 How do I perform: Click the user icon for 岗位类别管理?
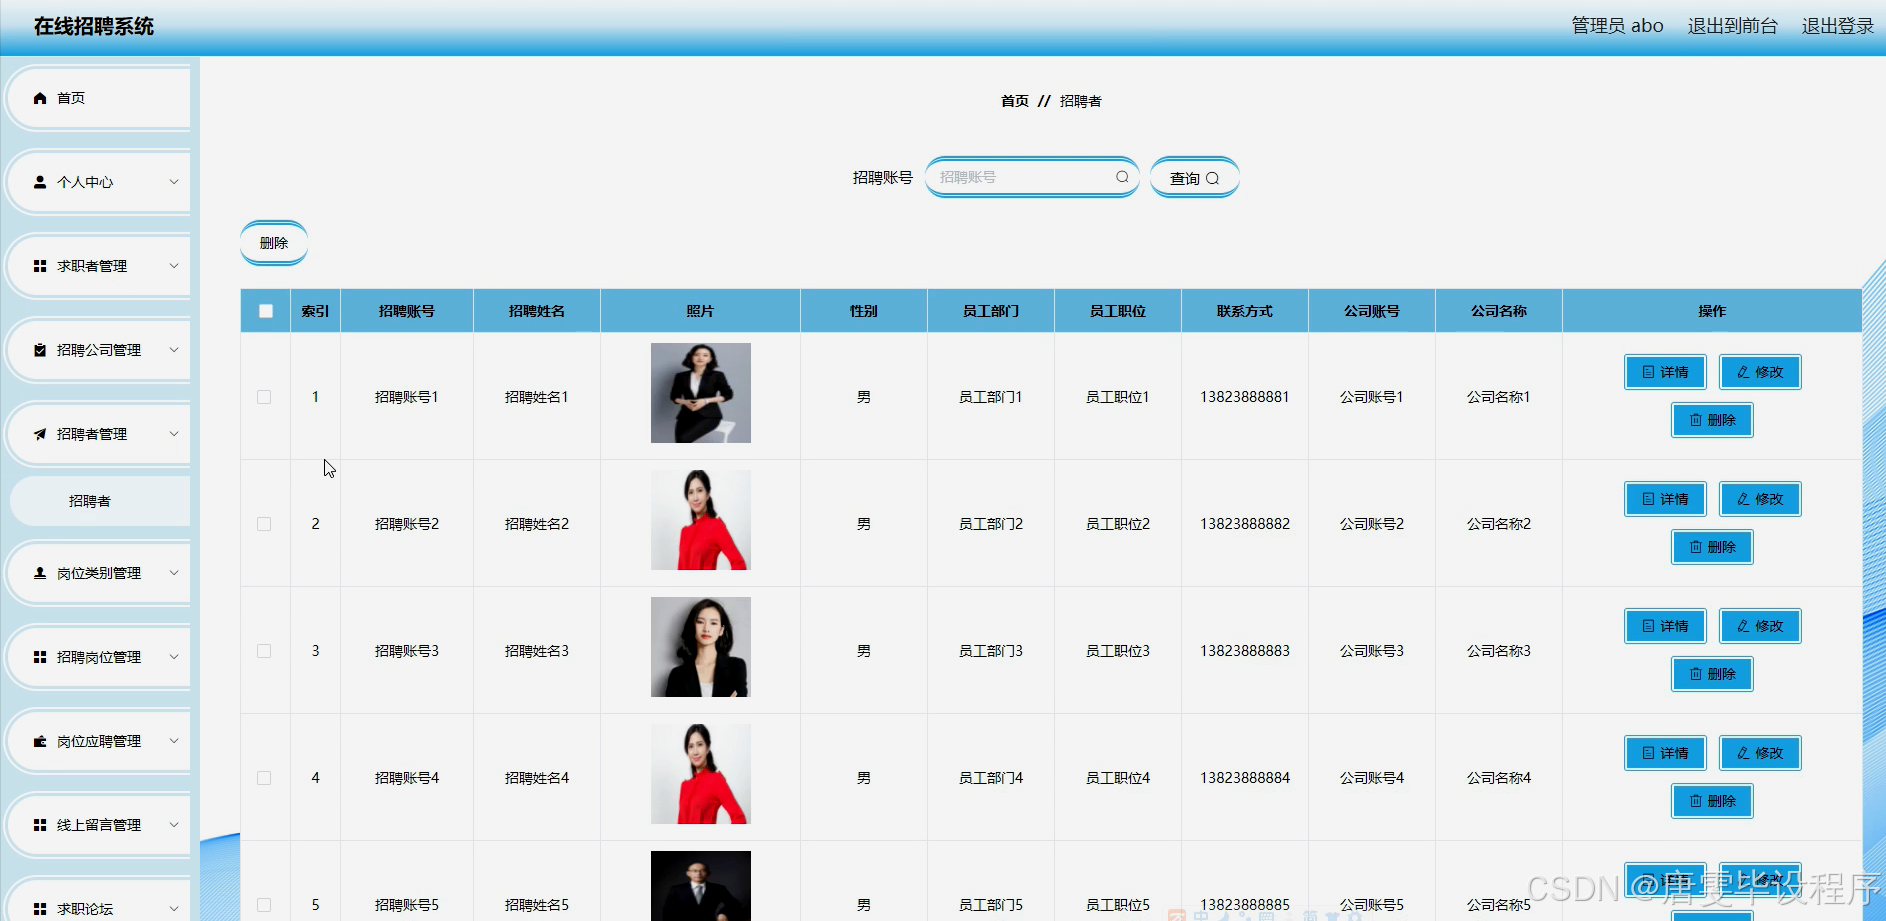40,573
